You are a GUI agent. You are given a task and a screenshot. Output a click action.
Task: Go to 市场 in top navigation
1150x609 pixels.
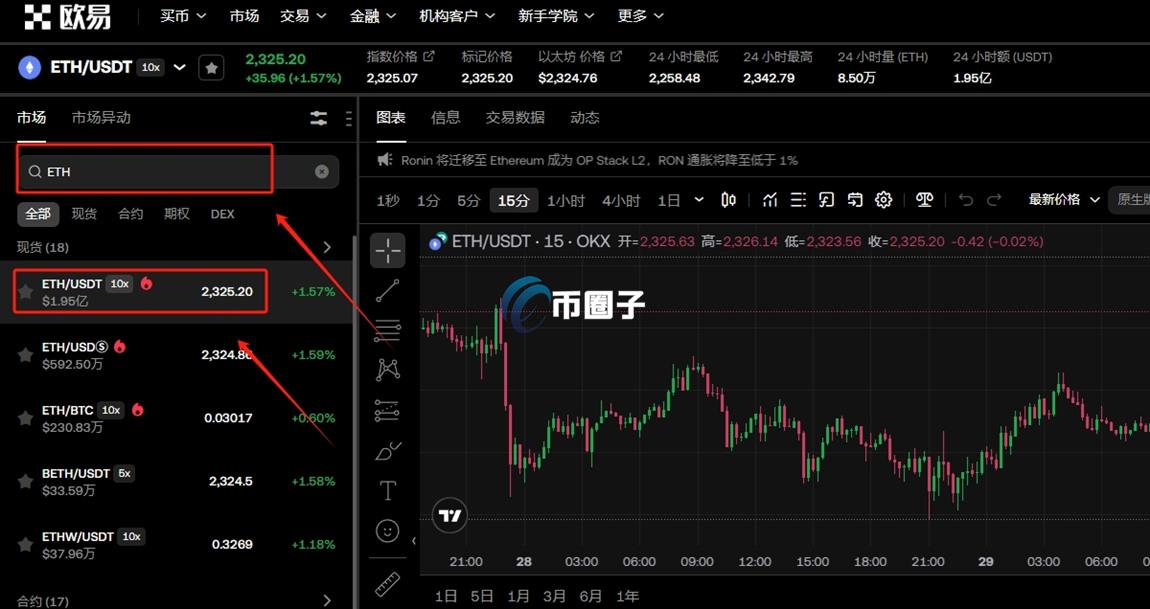click(x=244, y=15)
